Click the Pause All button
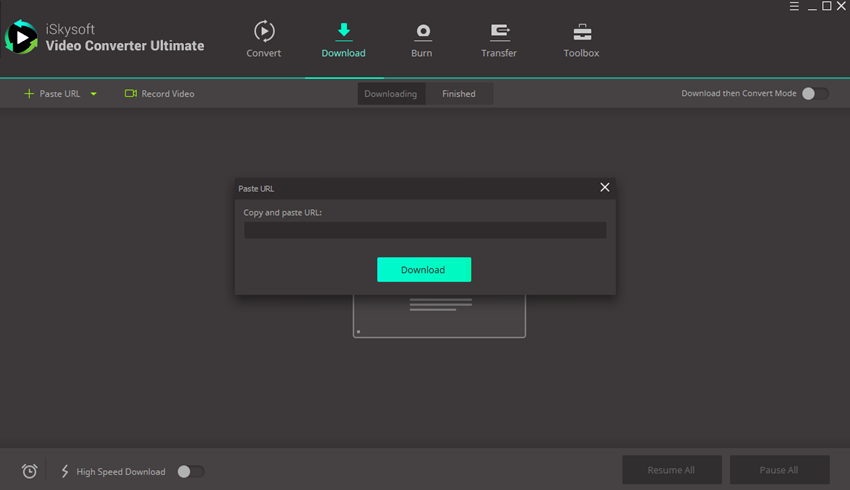The image size is (850, 490). 779,470
